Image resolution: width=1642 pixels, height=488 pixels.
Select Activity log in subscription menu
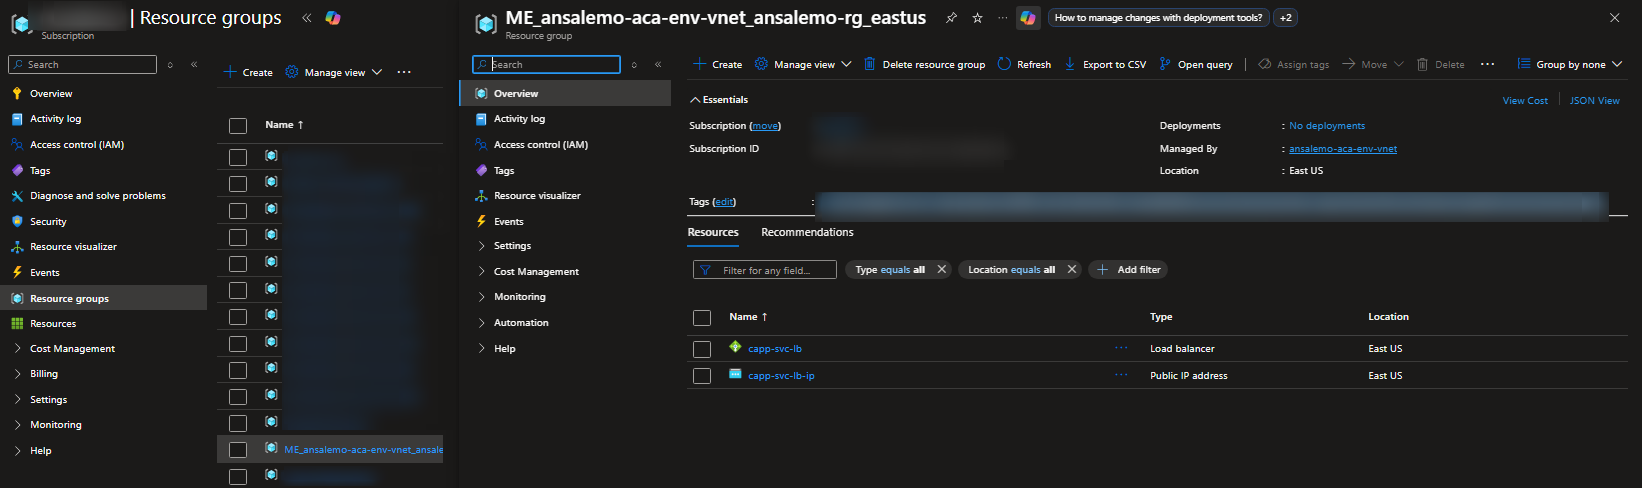pyautogui.click(x=55, y=119)
